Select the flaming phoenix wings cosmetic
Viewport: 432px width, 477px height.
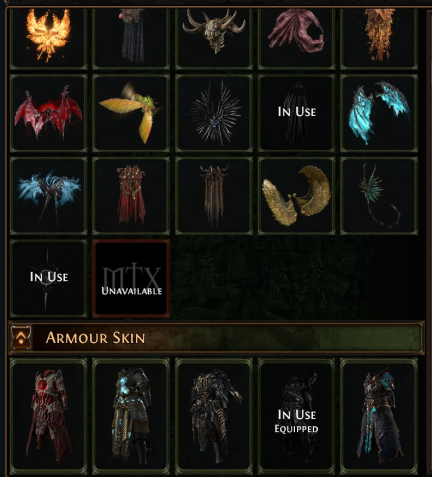(x=49, y=37)
